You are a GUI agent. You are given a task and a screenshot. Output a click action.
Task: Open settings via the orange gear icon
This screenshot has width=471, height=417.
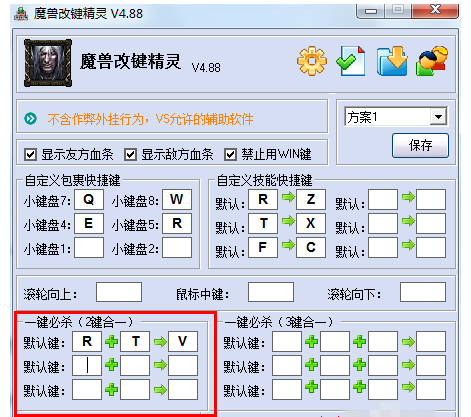pyautogui.click(x=312, y=61)
